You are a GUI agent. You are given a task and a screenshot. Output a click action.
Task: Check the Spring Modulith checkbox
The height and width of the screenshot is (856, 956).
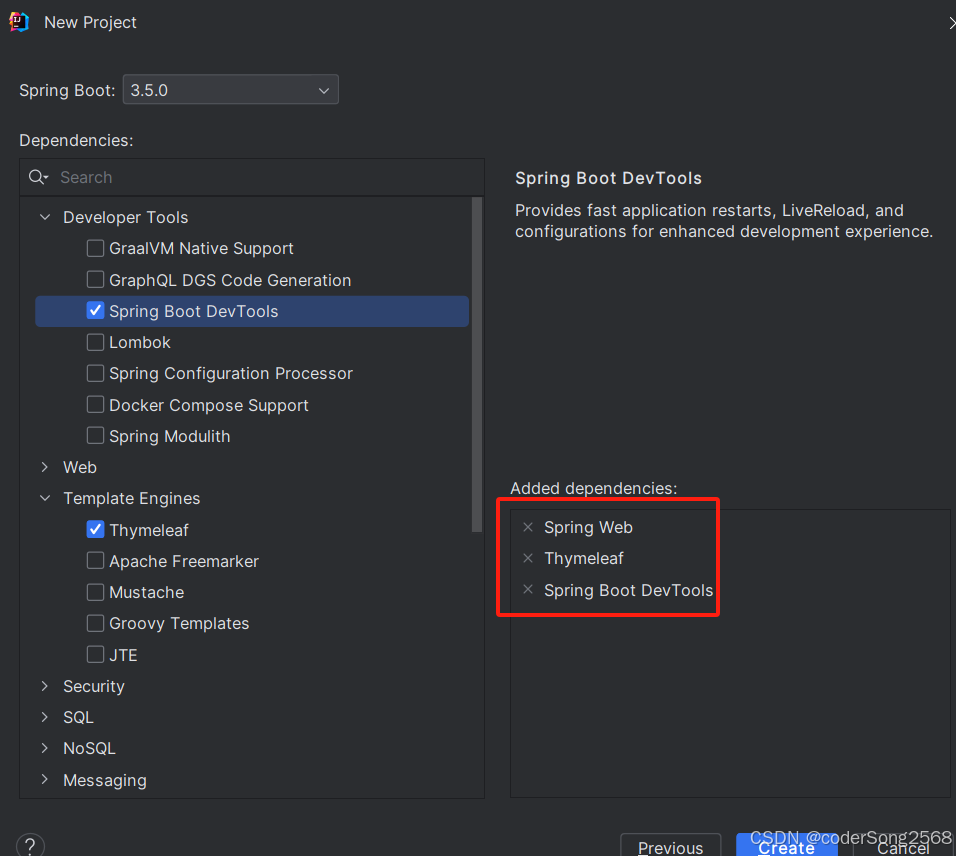click(x=95, y=436)
